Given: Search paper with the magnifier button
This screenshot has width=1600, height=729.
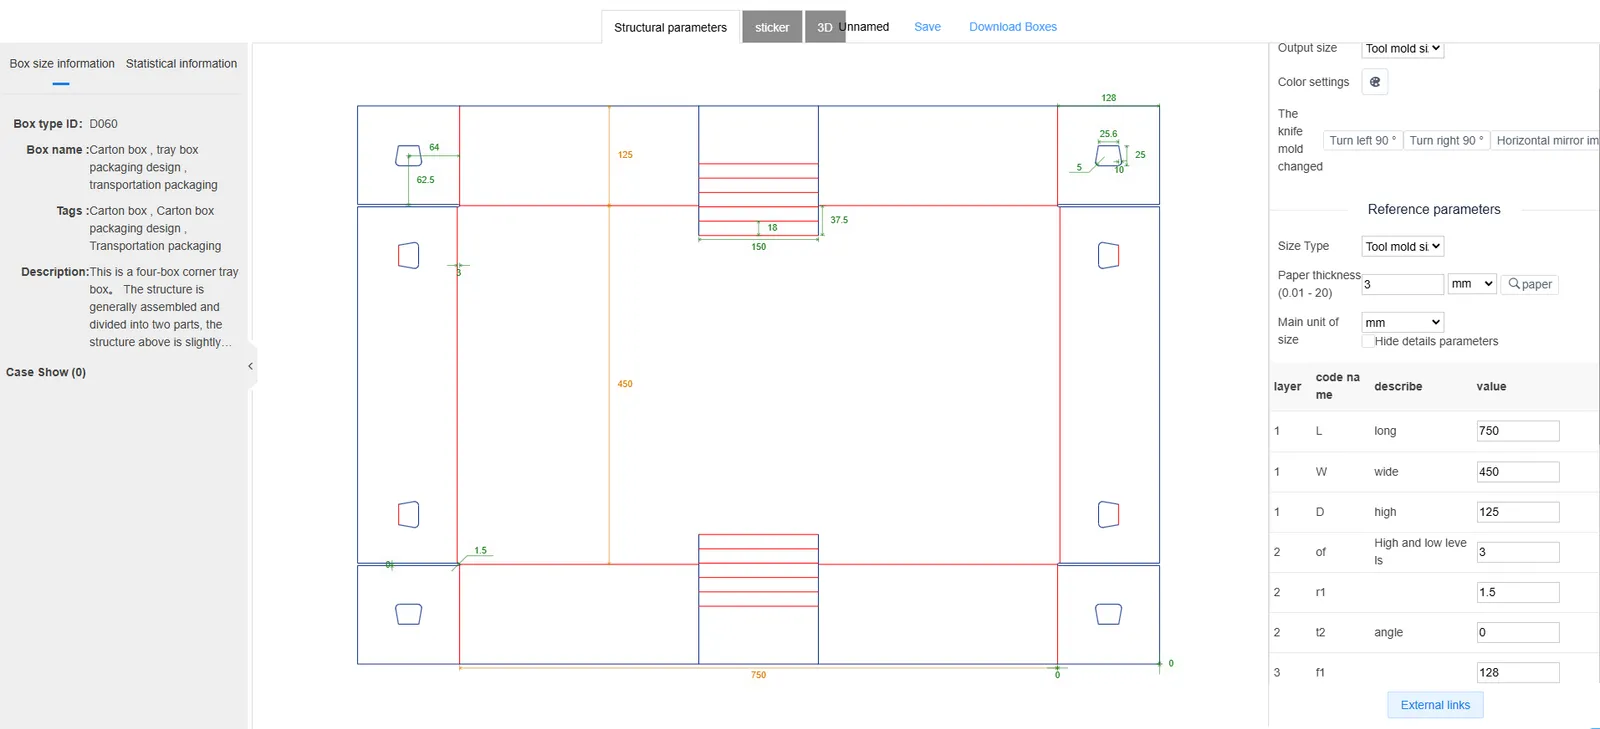Looking at the screenshot, I should coord(1530,284).
